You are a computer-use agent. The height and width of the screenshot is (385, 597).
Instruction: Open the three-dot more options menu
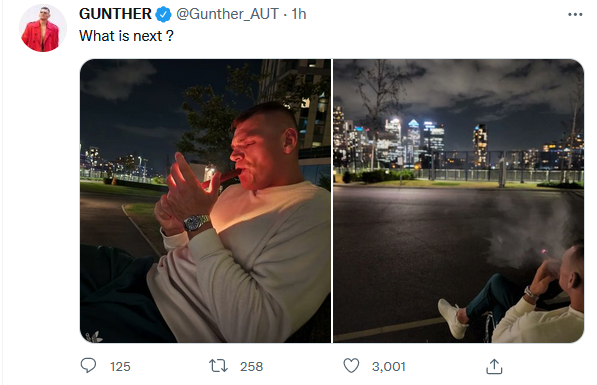pyautogui.click(x=575, y=14)
